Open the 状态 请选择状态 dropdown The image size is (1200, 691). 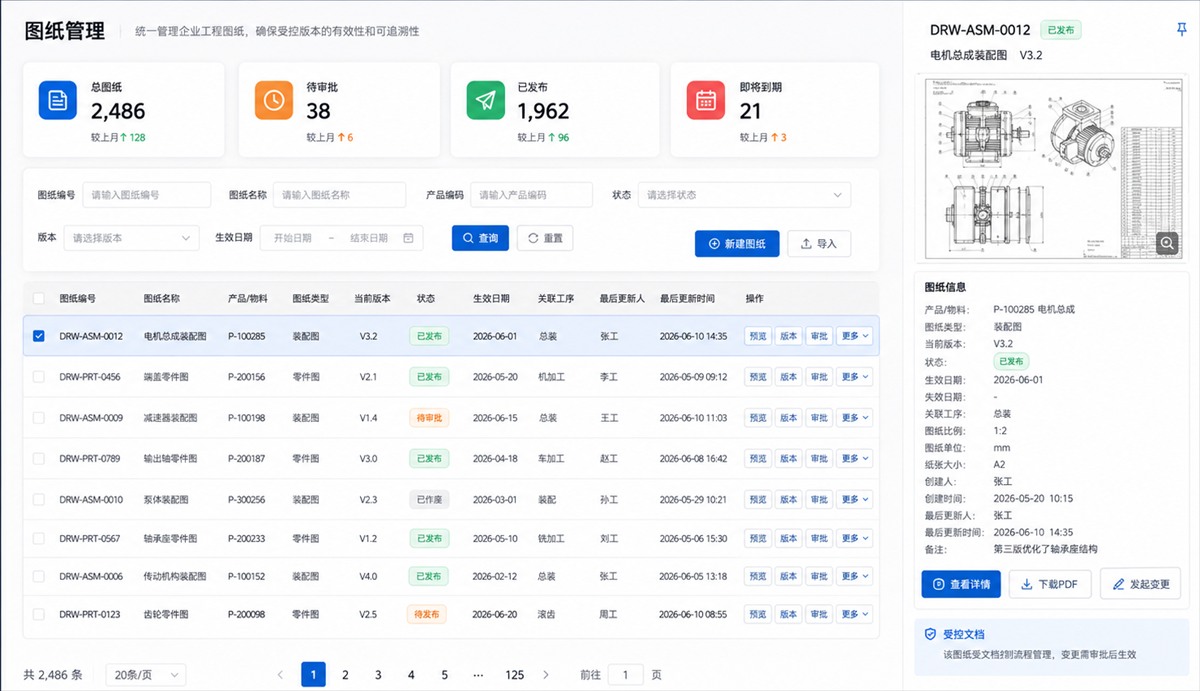click(744, 195)
